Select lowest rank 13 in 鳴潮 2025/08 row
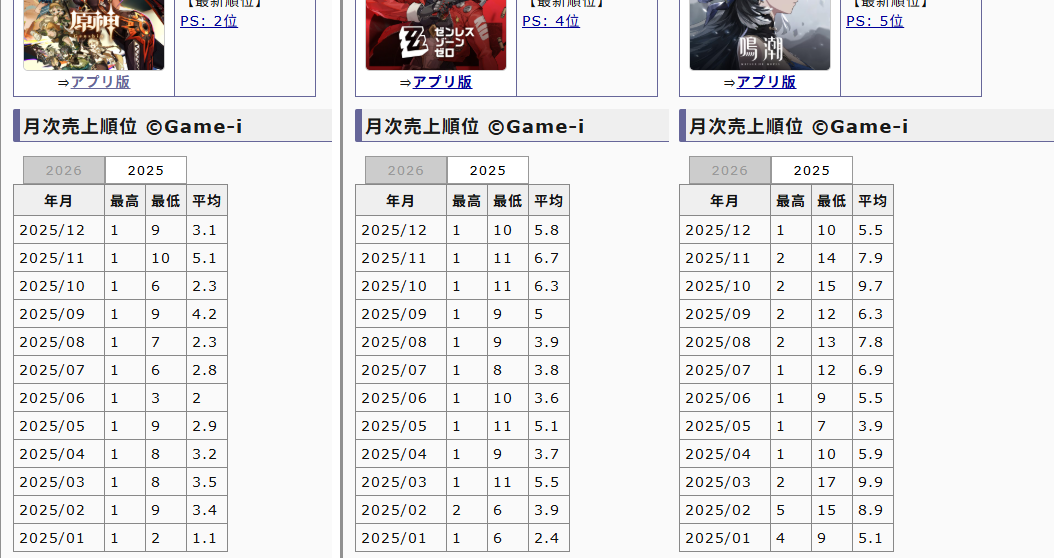This screenshot has width=1054, height=558. pyautogui.click(x=832, y=342)
